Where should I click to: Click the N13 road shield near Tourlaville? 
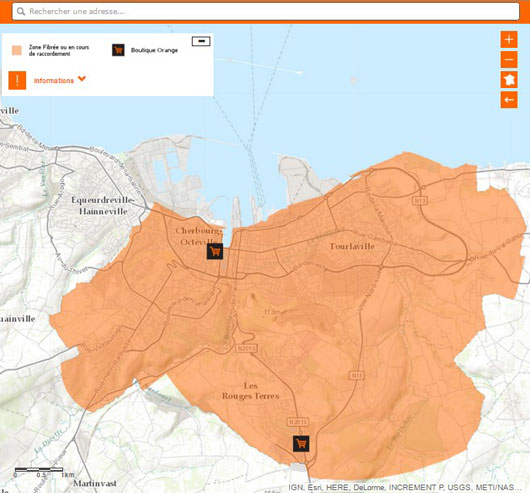tap(420, 200)
